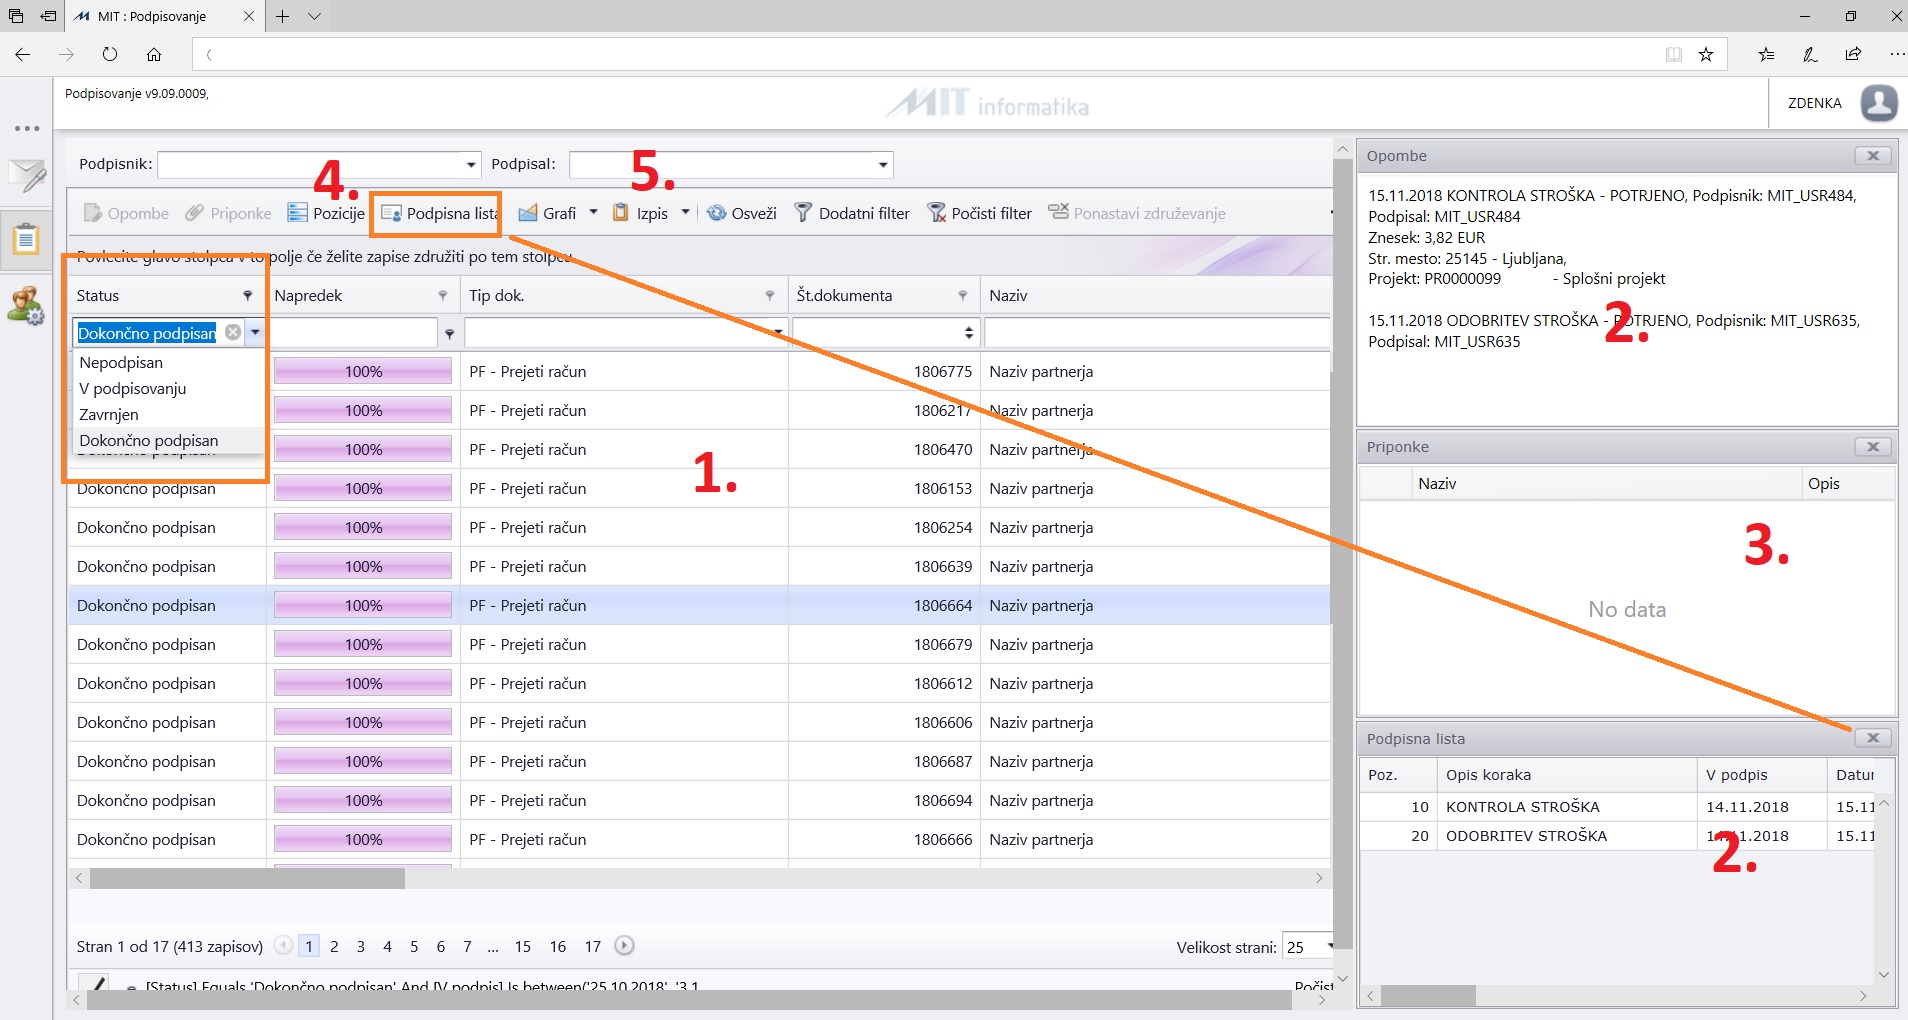
Task: Close the Priponke panel
Action: point(1873,447)
